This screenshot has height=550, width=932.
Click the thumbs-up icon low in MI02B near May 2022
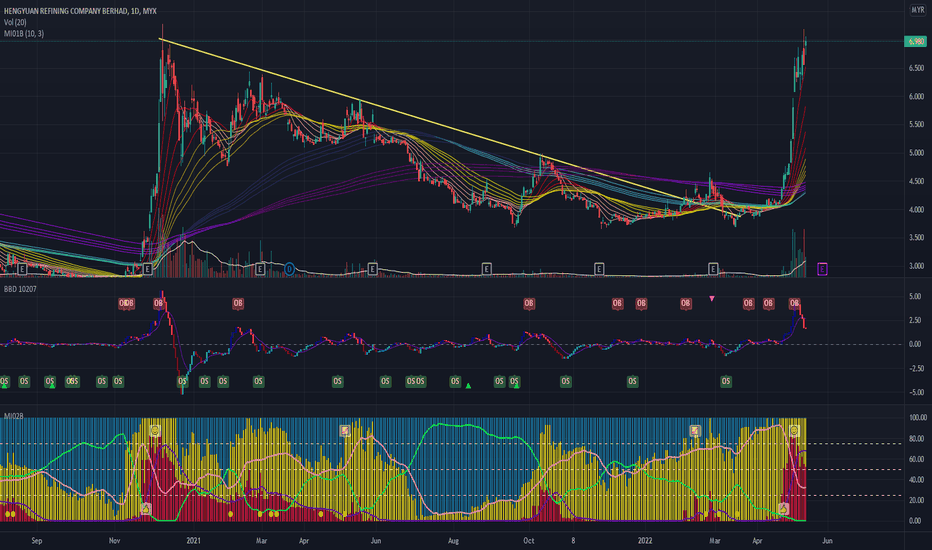pos(784,508)
